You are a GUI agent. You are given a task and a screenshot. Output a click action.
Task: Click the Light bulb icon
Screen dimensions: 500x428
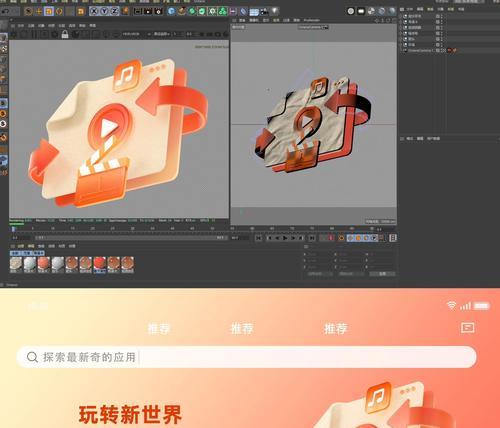pyautogui.click(x=275, y=11)
